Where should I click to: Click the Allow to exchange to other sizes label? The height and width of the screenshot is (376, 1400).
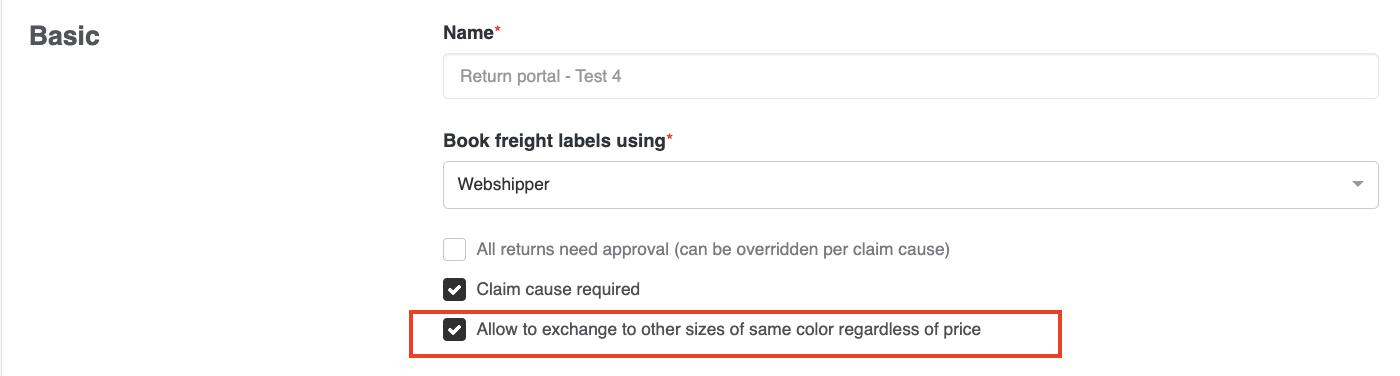pyautogui.click(x=729, y=329)
